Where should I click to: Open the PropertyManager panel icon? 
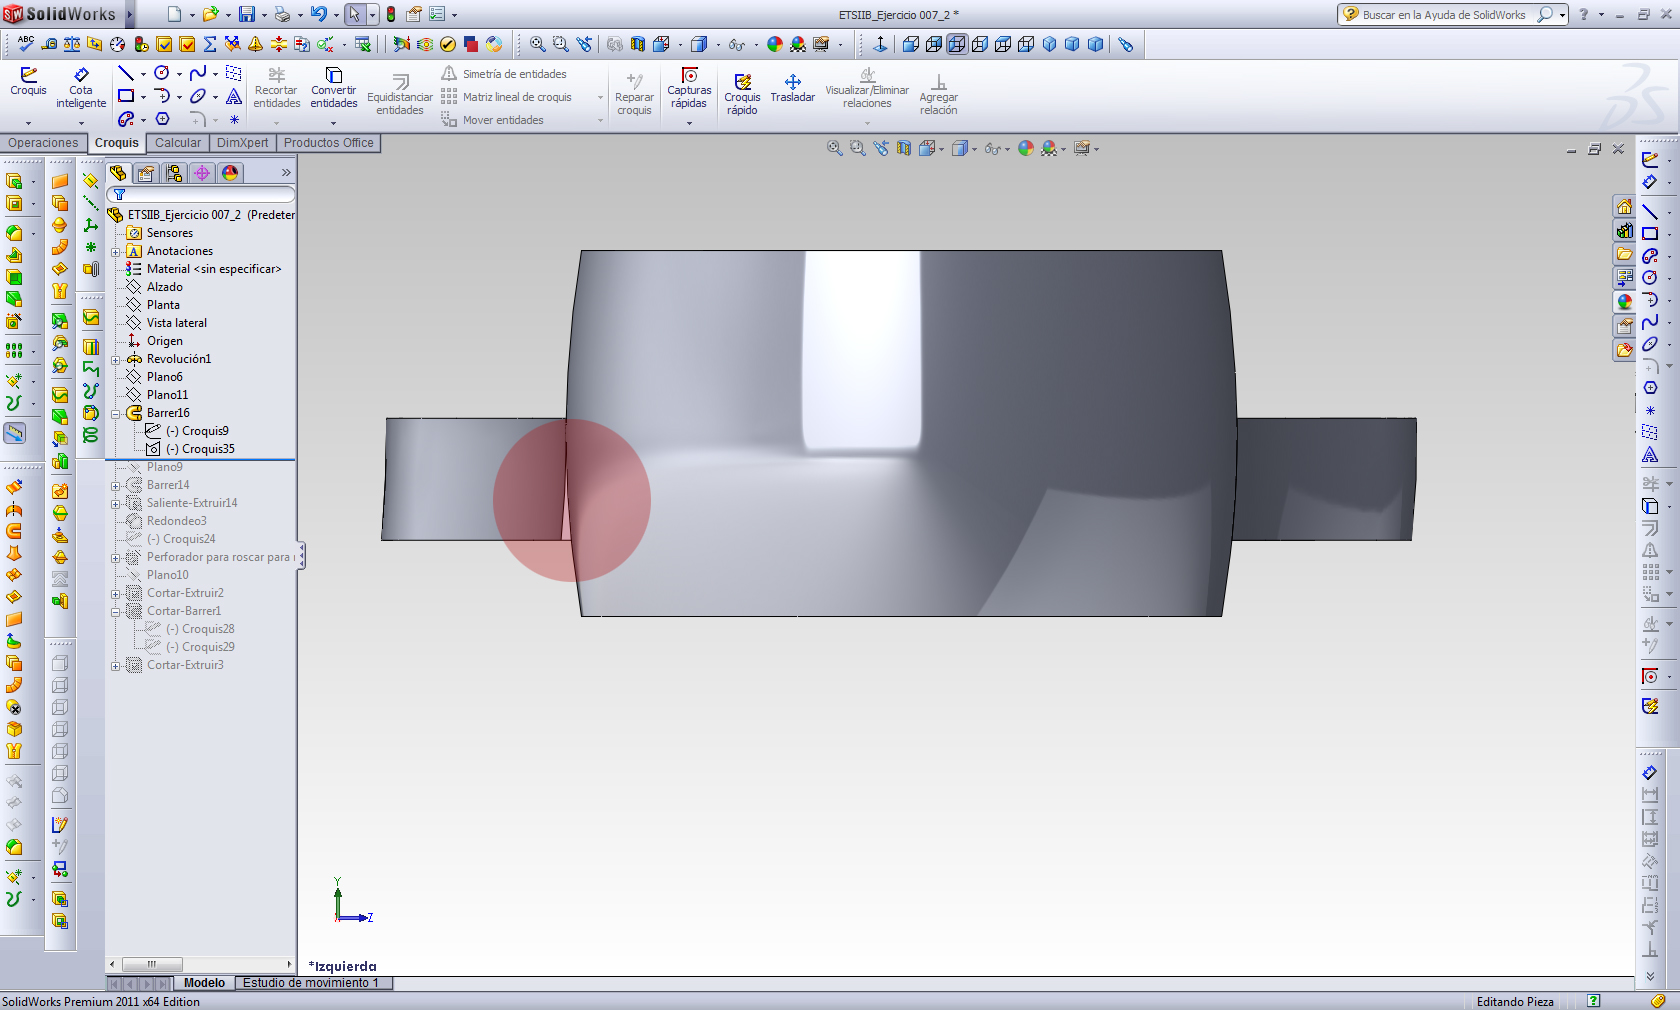(146, 173)
